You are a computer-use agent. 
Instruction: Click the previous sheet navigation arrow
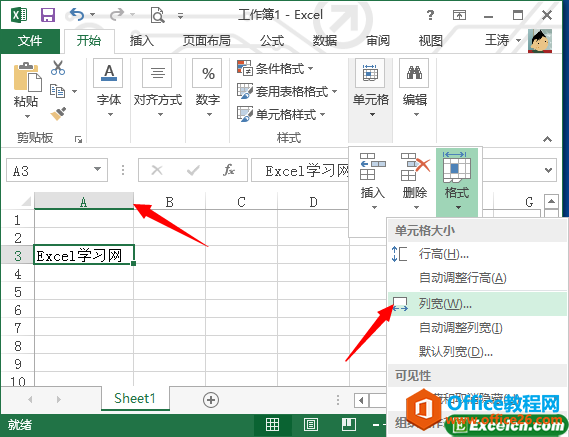pyautogui.click(x=30, y=400)
